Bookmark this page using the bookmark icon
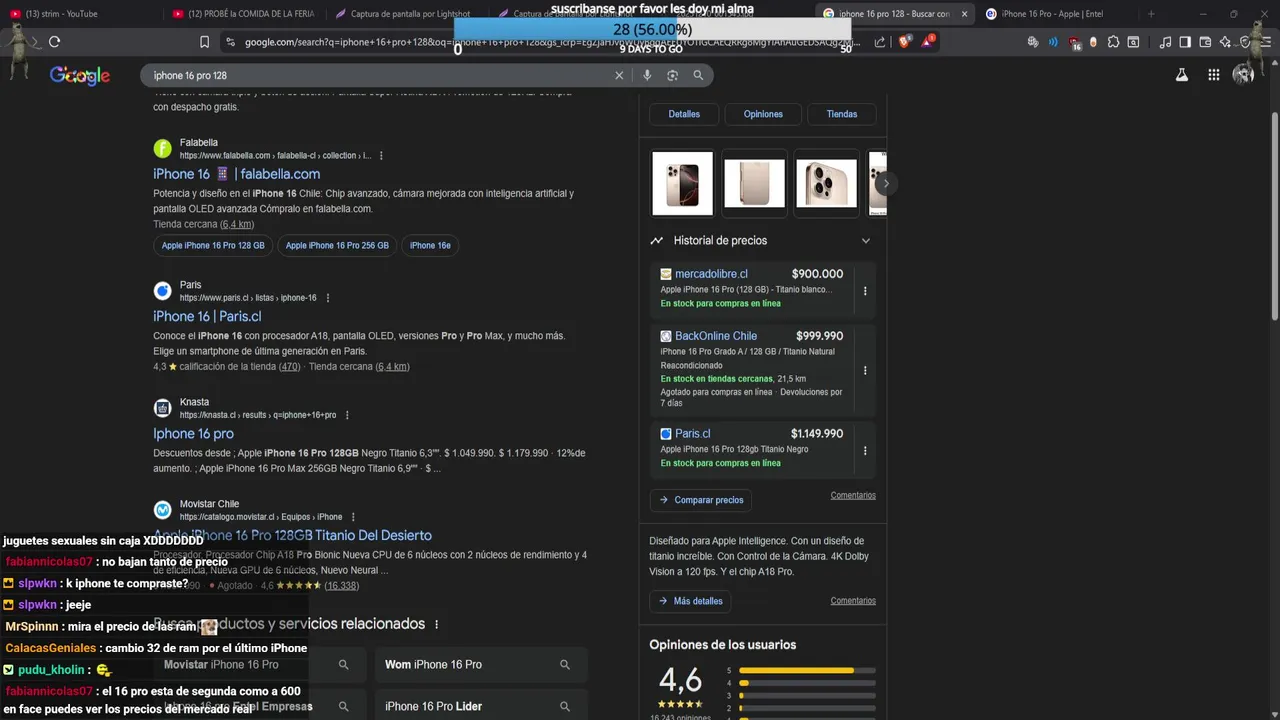The width and height of the screenshot is (1280, 720). 204,42
